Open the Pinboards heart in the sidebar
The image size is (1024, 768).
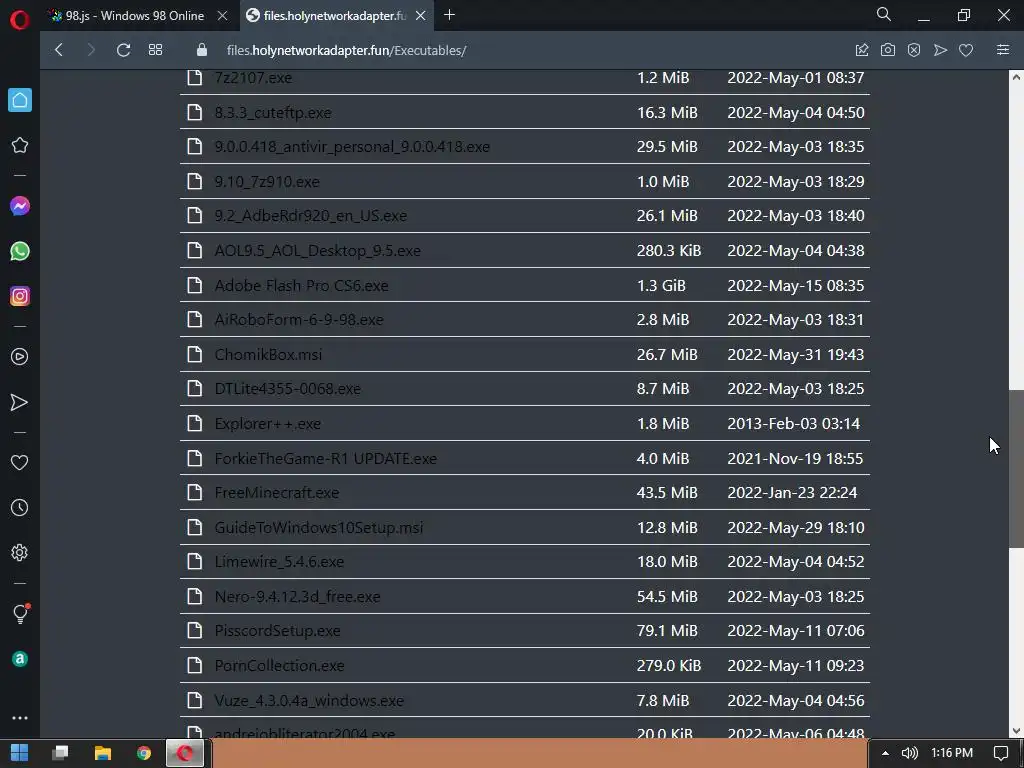[x=20, y=462]
